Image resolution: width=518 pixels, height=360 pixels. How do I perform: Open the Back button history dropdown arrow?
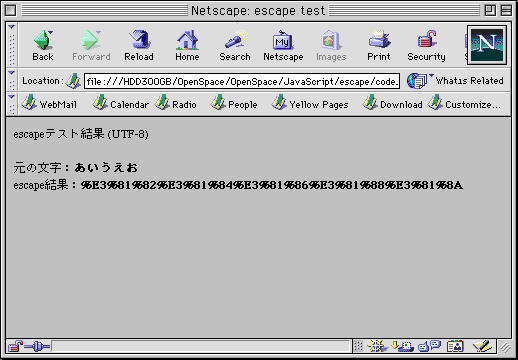[51, 32]
